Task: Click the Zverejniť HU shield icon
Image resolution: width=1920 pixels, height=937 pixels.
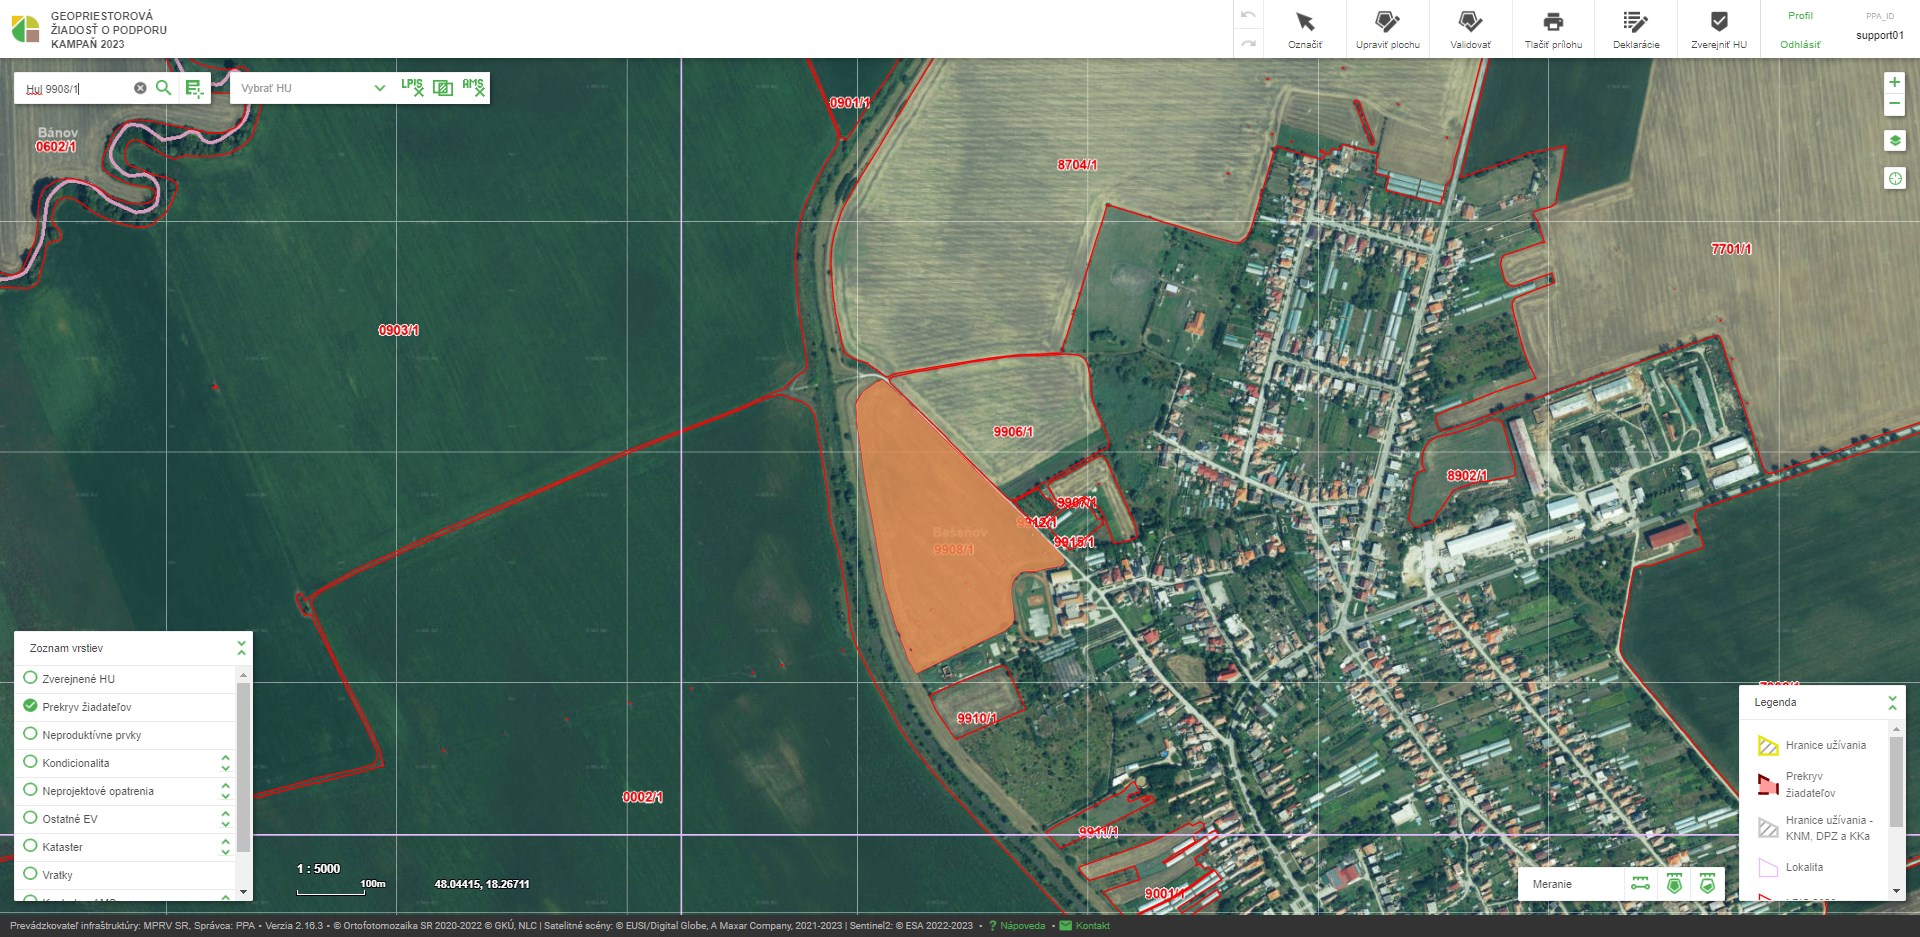Action: coord(1719,21)
